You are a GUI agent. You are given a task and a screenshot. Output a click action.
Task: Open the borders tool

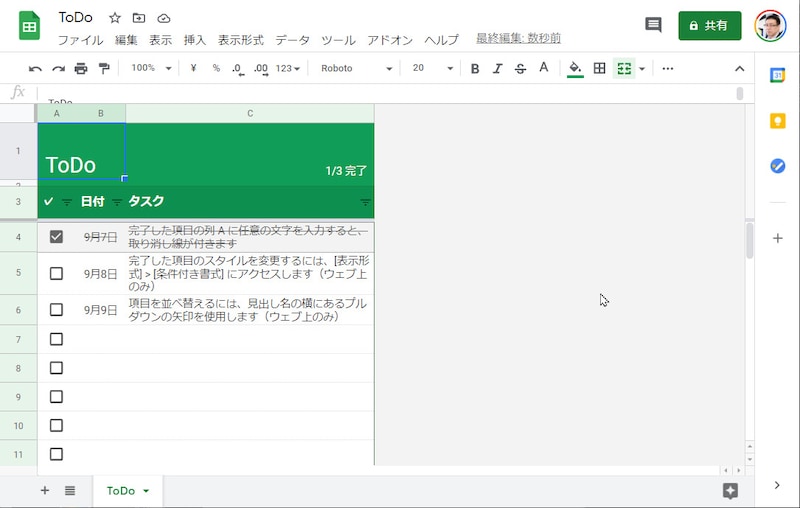coord(600,68)
